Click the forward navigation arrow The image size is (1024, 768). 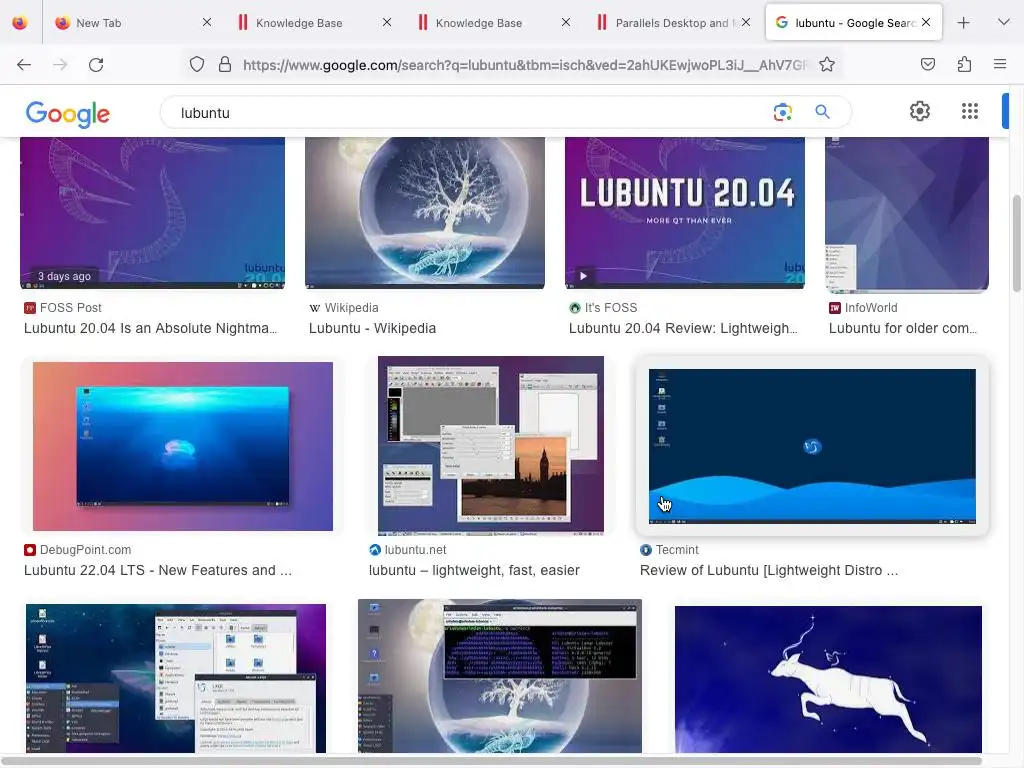[60, 65]
